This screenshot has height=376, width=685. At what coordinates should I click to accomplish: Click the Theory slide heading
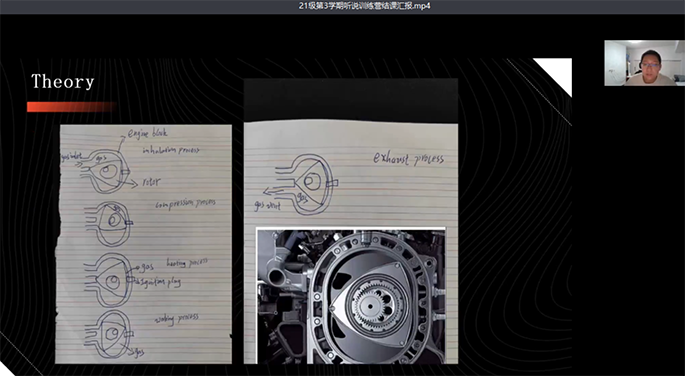point(62,82)
